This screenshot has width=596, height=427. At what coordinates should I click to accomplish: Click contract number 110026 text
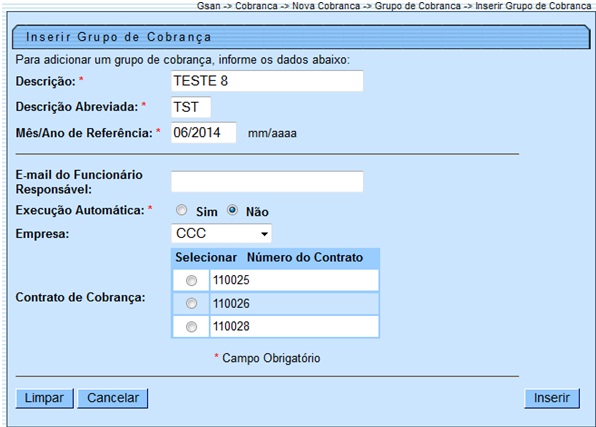click(x=231, y=303)
